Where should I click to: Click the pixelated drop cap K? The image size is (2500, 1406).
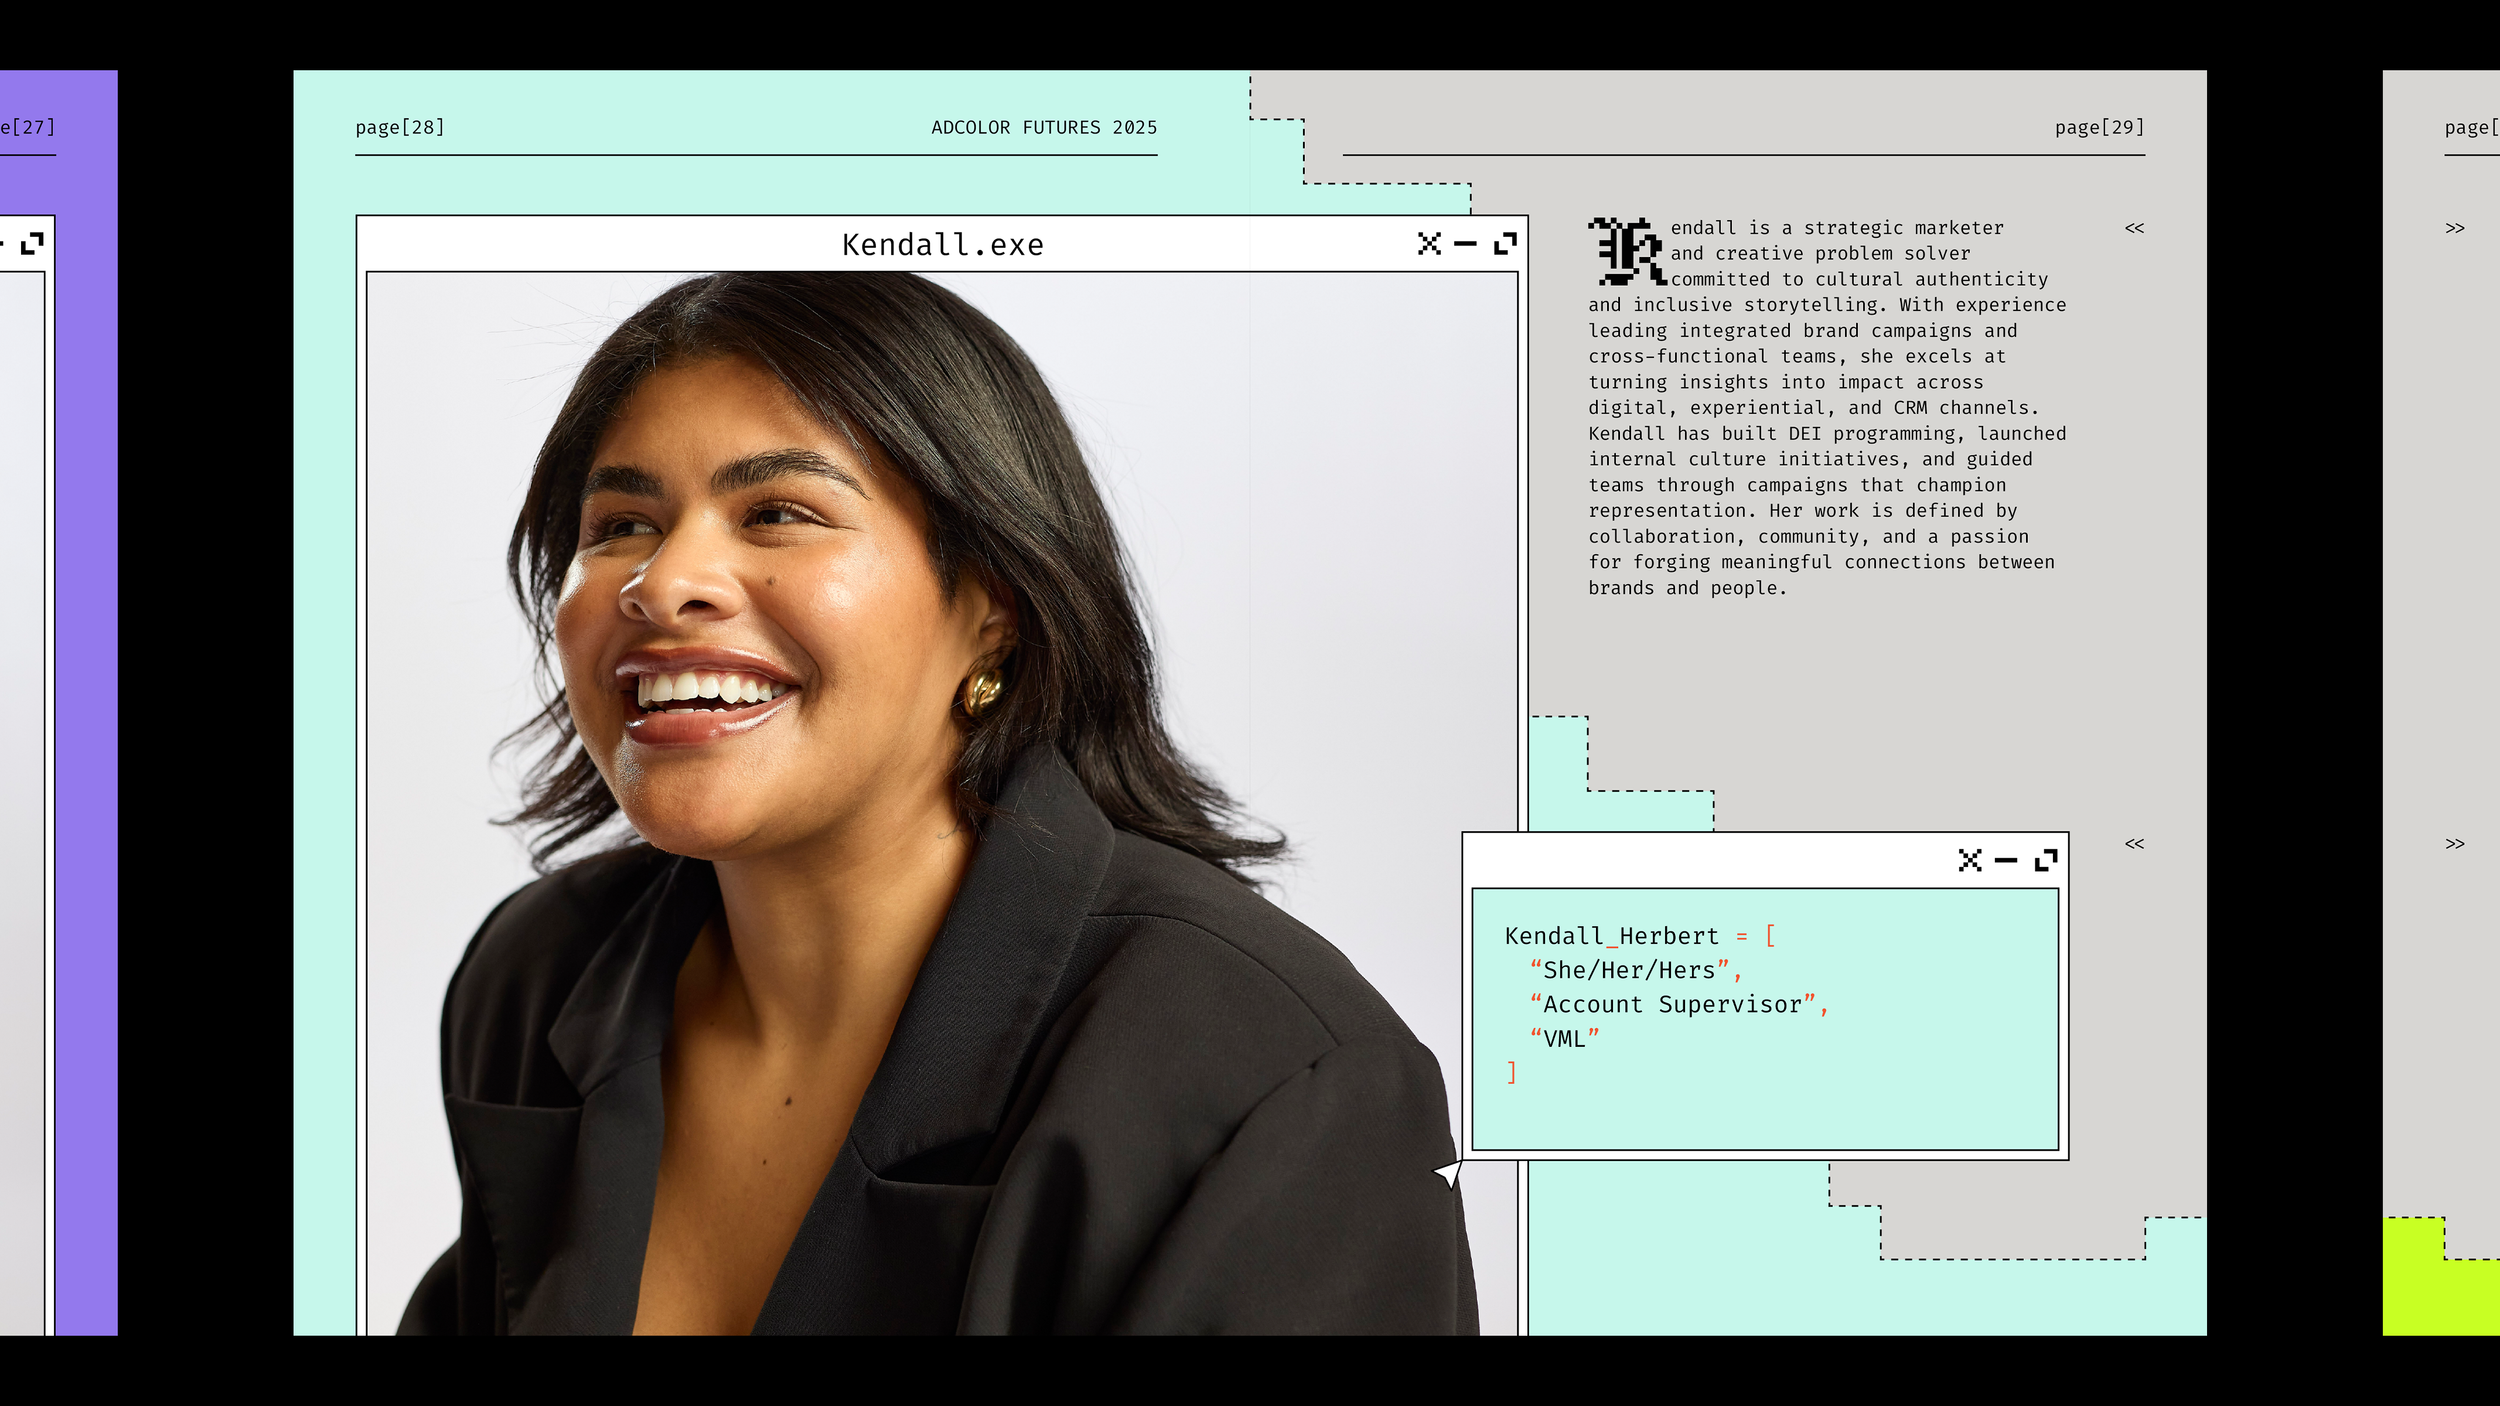(x=1627, y=252)
